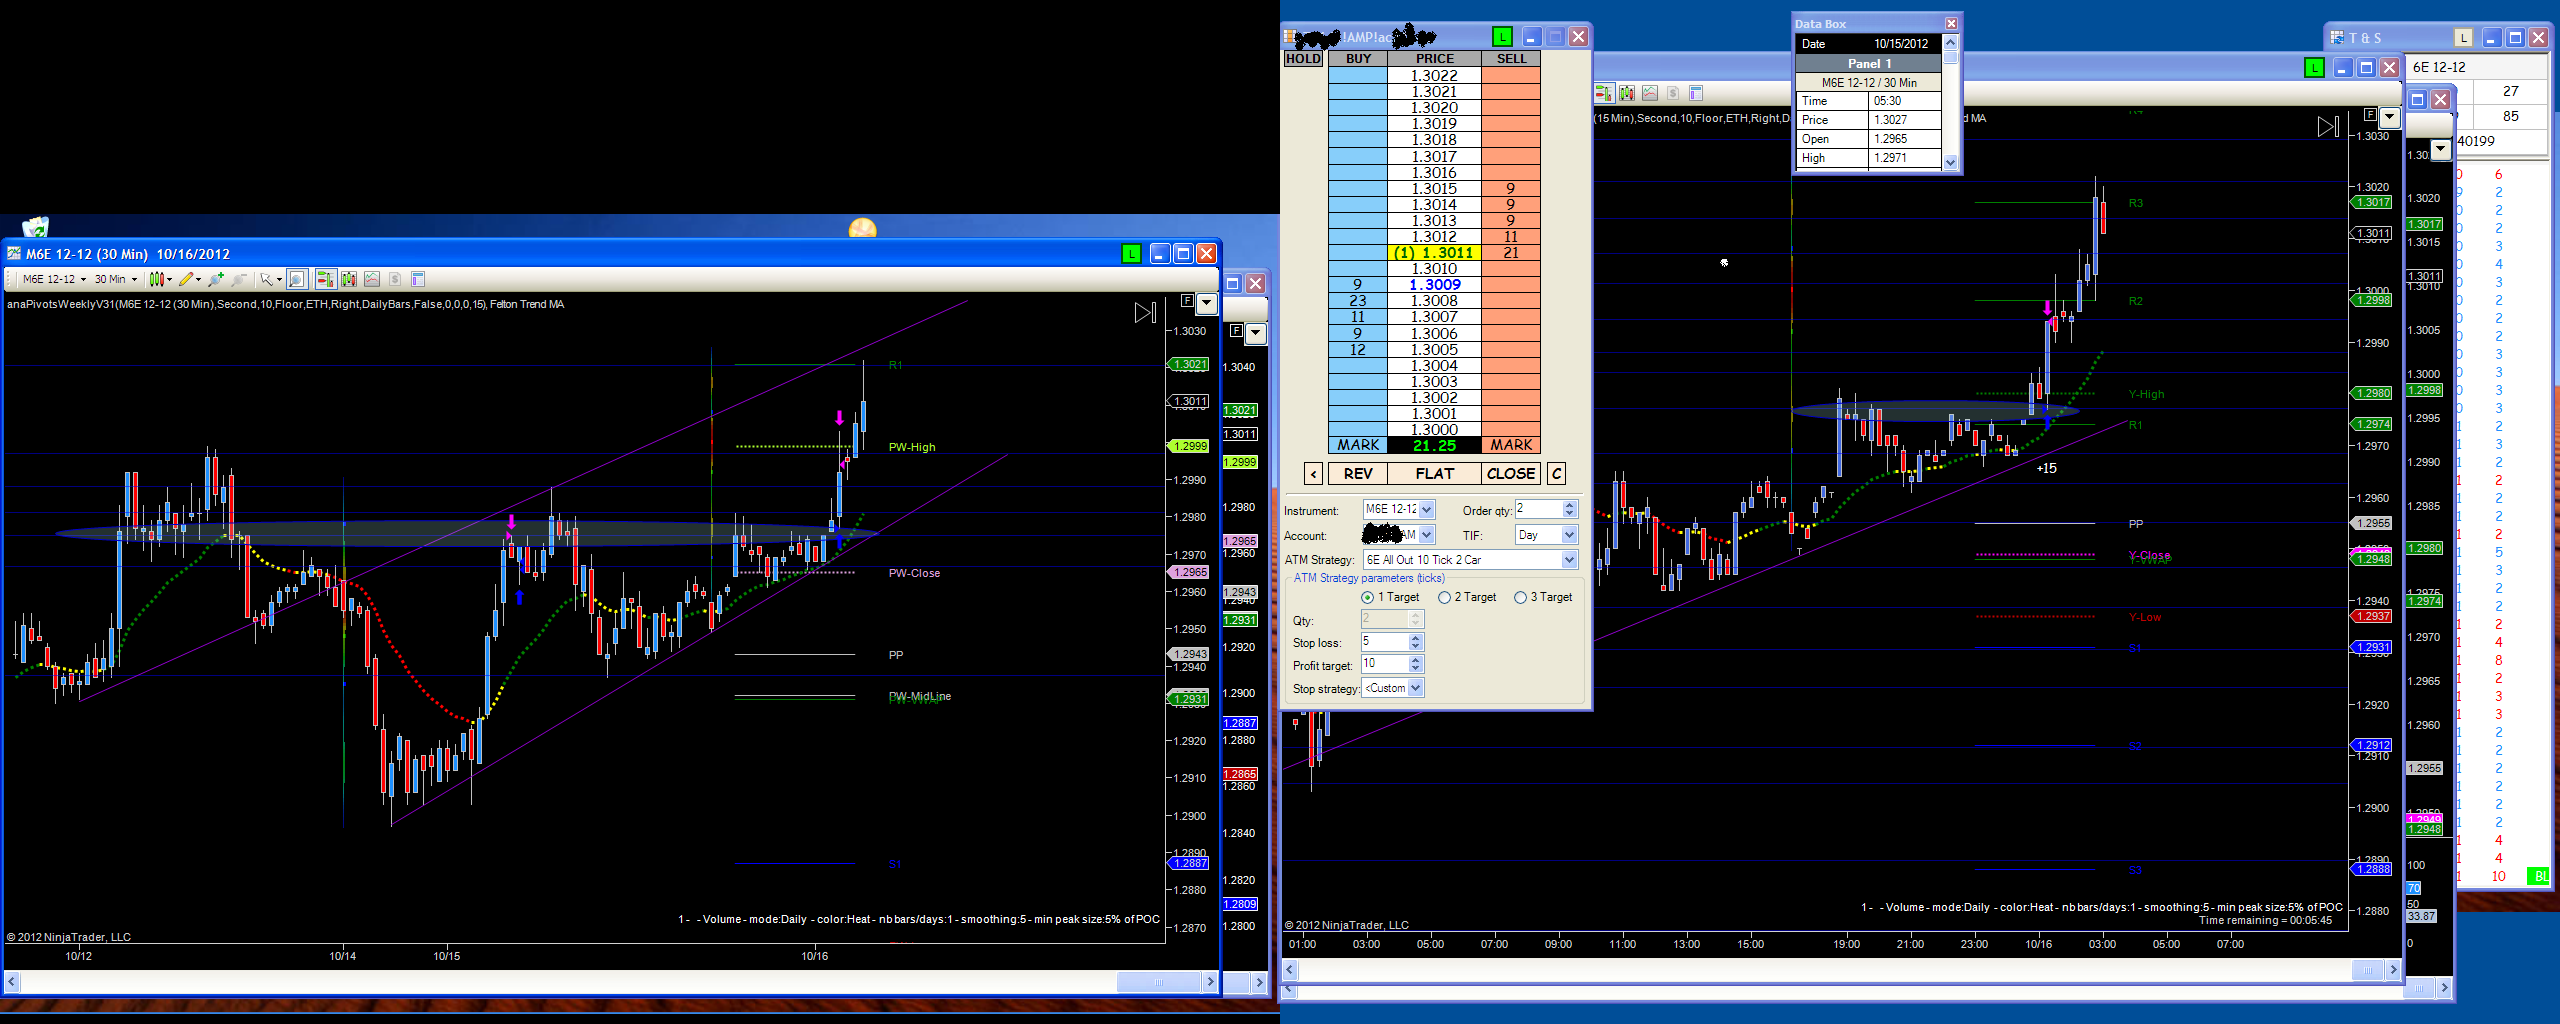Click green L link button in left chart title
The height and width of the screenshot is (1024, 2560).
point(1131,254)
